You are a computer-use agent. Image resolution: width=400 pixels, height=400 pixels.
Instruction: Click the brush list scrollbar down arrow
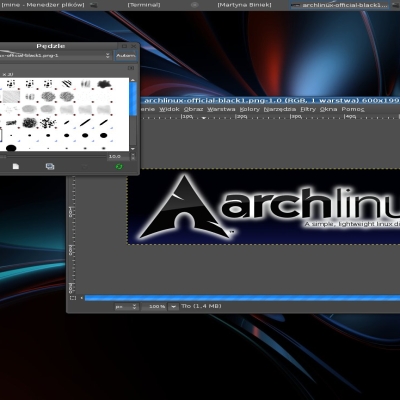[133, 149]
